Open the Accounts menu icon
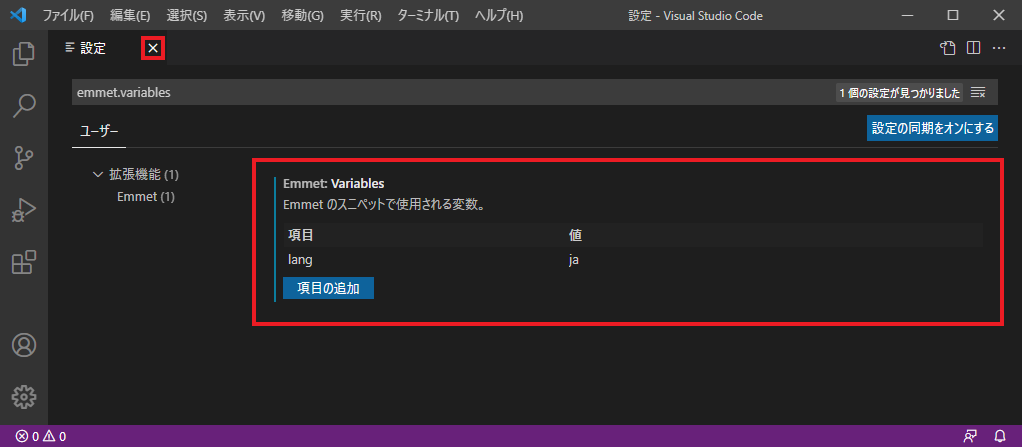1022x447 pixels. 24,345
